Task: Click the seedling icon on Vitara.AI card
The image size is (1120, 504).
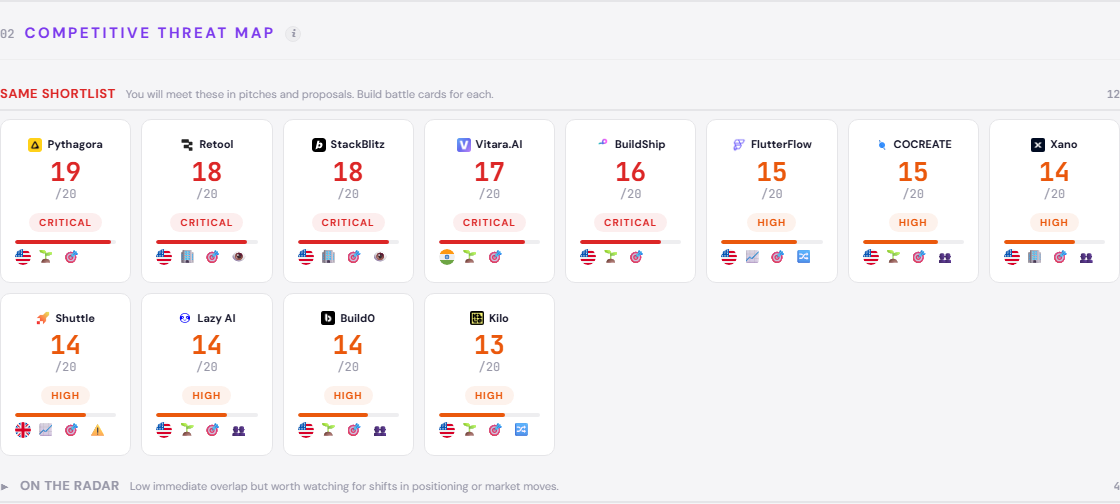Action: [x=470, y=257]
